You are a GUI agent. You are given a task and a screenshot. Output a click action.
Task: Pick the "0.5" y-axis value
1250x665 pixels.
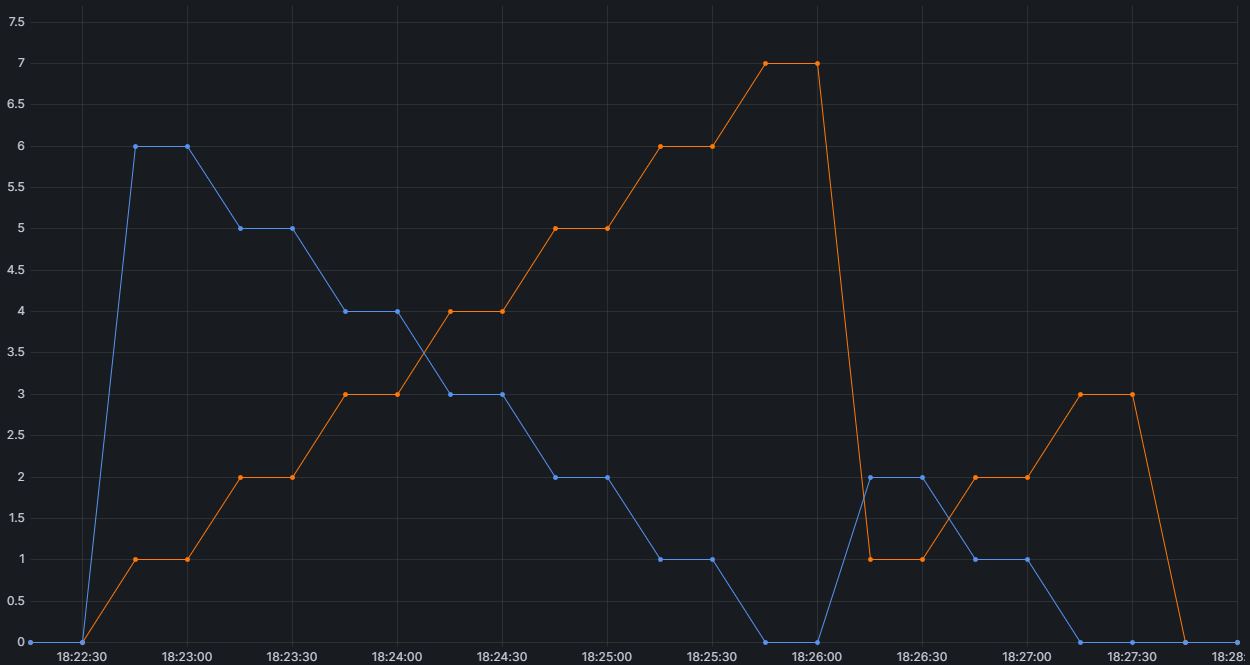pyautogui.click(x=17, y=601)
